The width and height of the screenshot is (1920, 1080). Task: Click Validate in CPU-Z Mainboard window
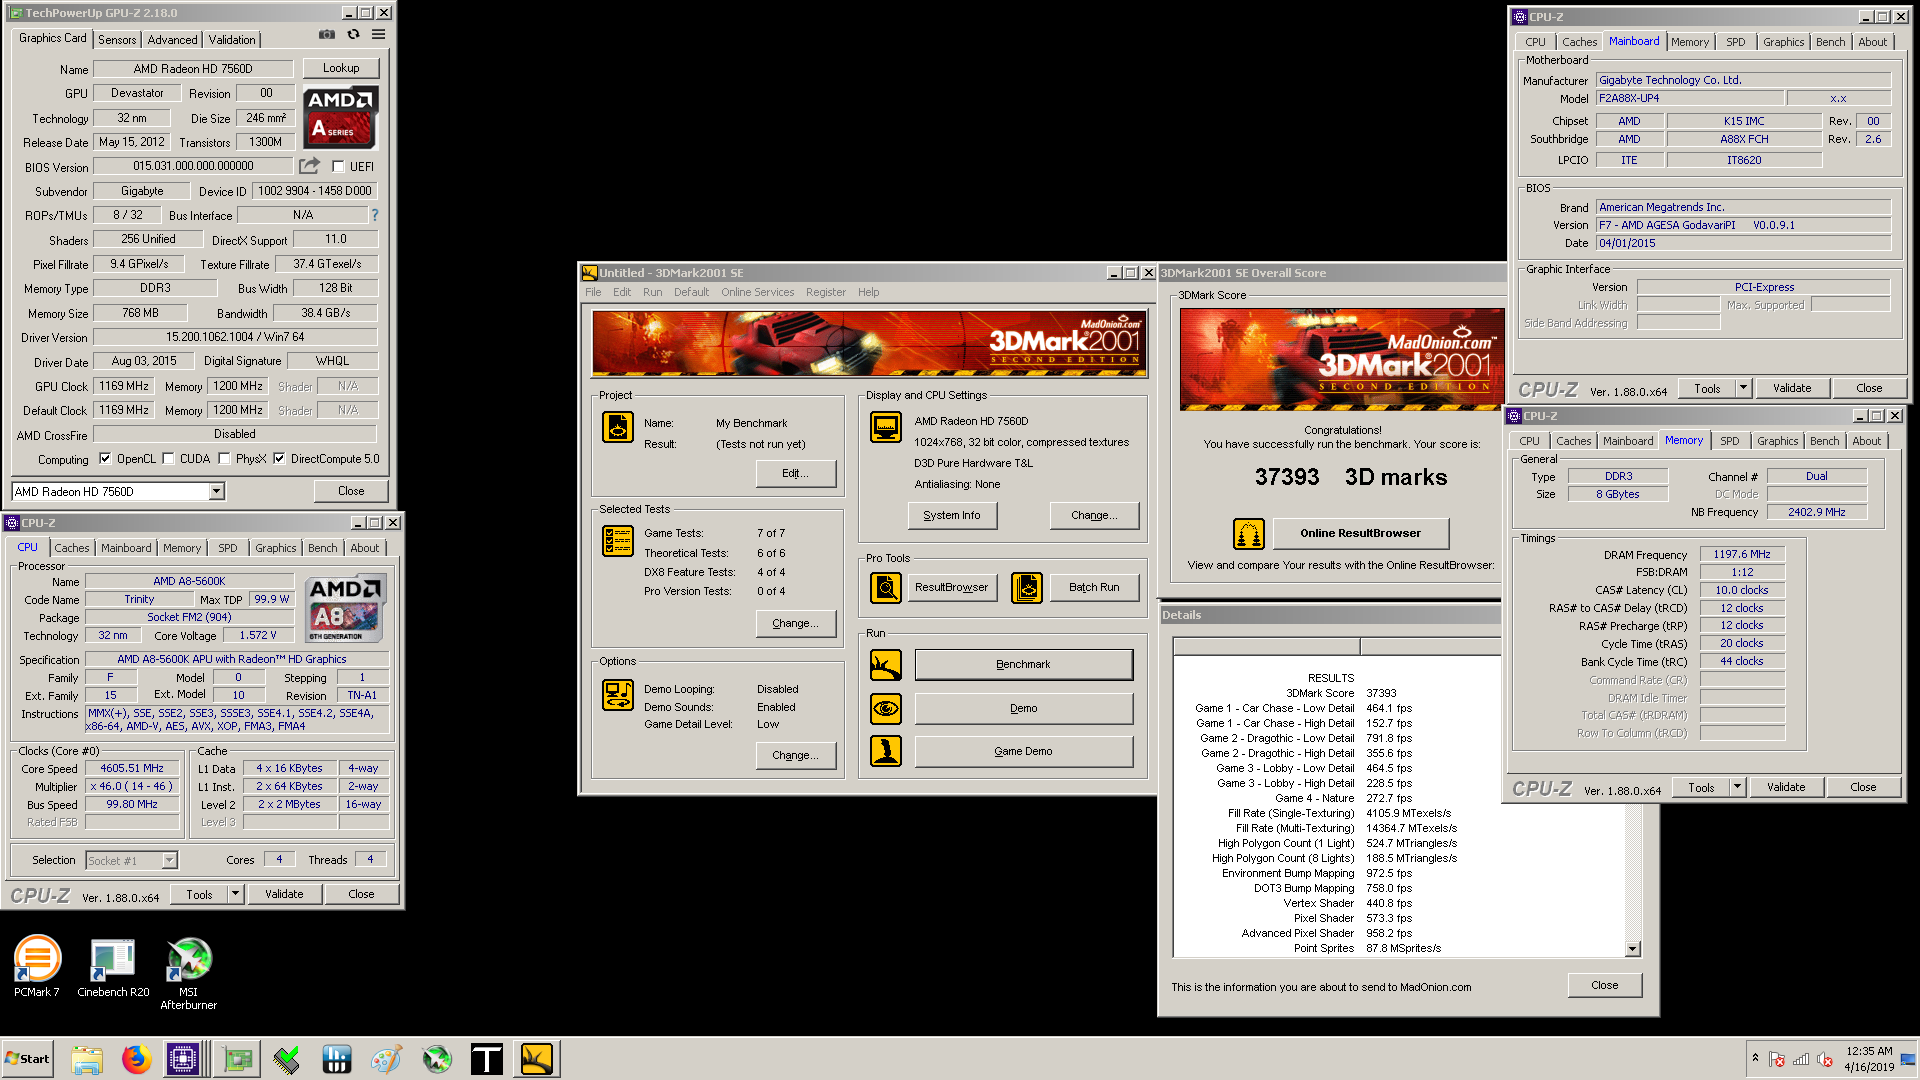(x=1792, y=388)
